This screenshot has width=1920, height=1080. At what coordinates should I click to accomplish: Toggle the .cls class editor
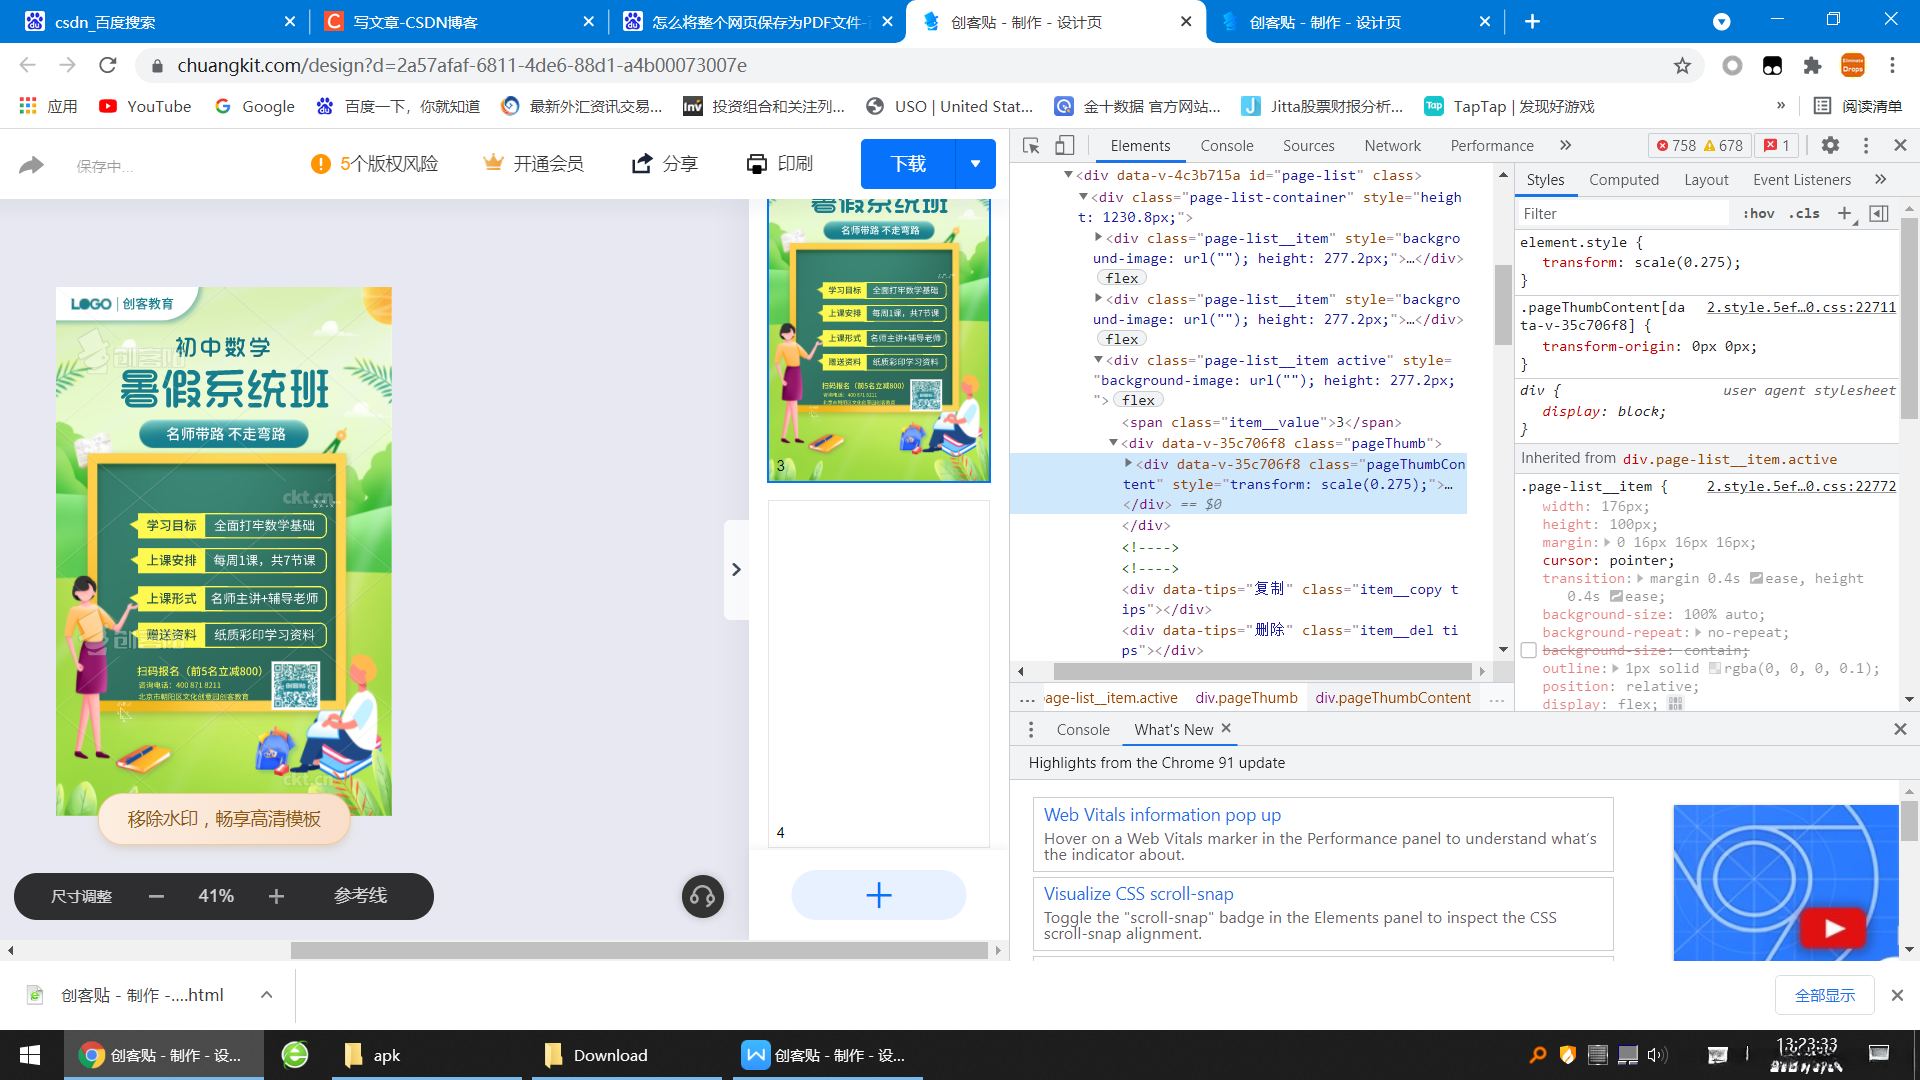pyautogui.click(x=1805, y=213)
